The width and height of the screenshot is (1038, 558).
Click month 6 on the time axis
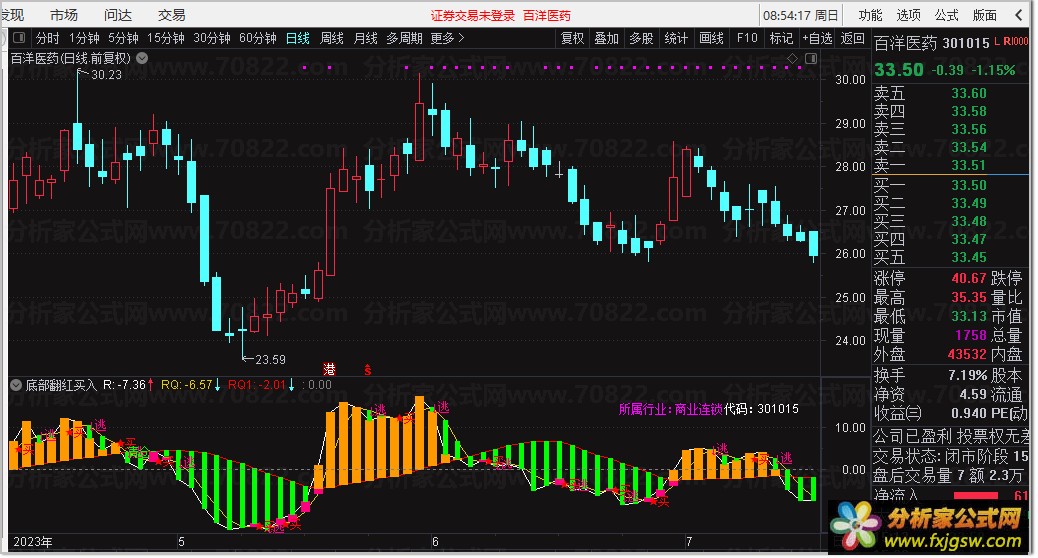point(435,542)
